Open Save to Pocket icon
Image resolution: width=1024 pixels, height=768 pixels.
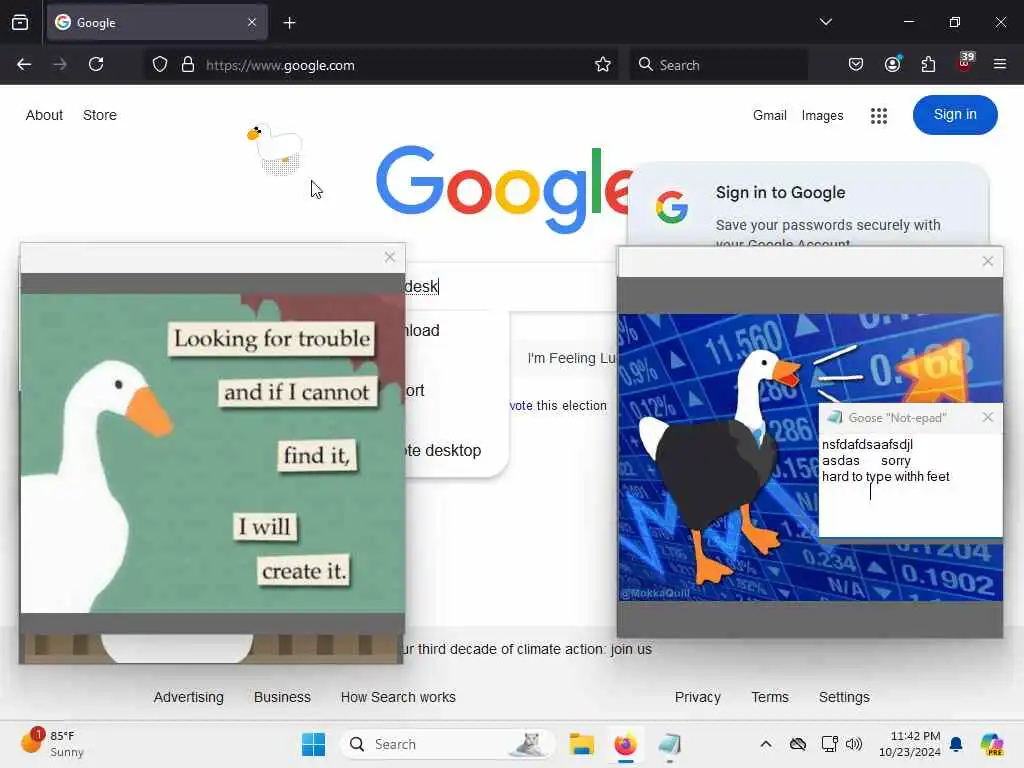coord(856,64)
